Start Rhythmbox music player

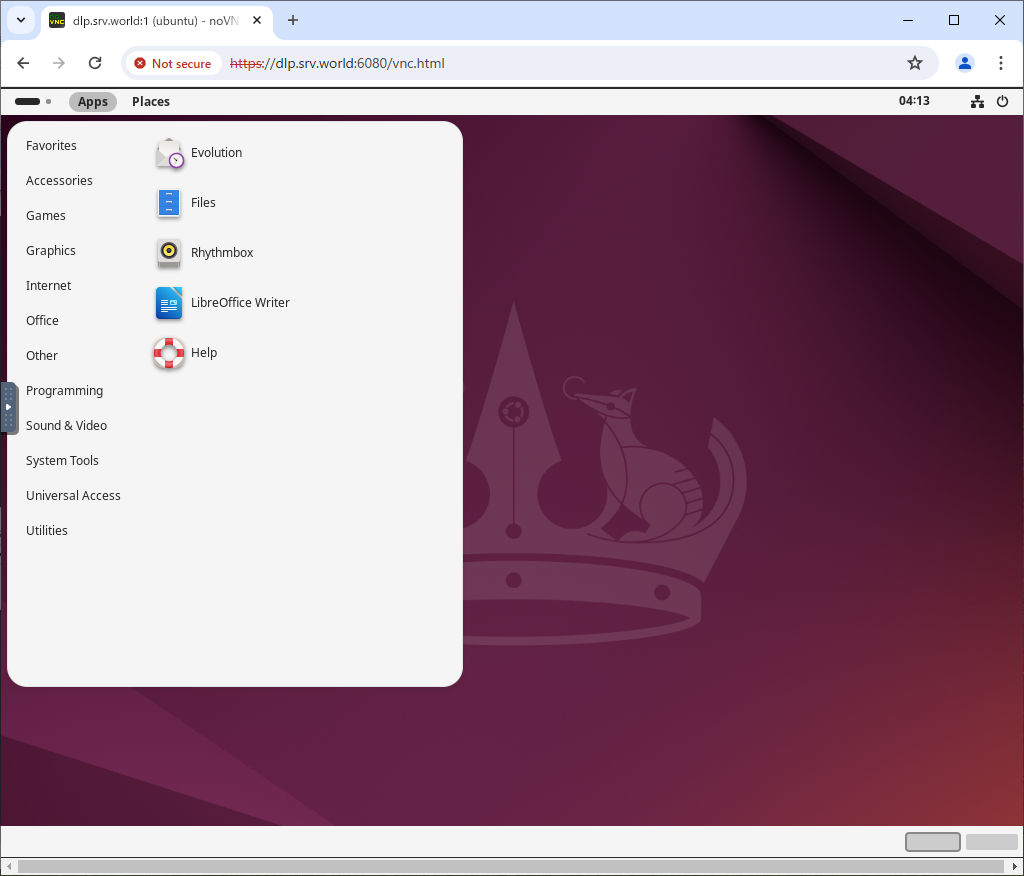click(169, 253)
